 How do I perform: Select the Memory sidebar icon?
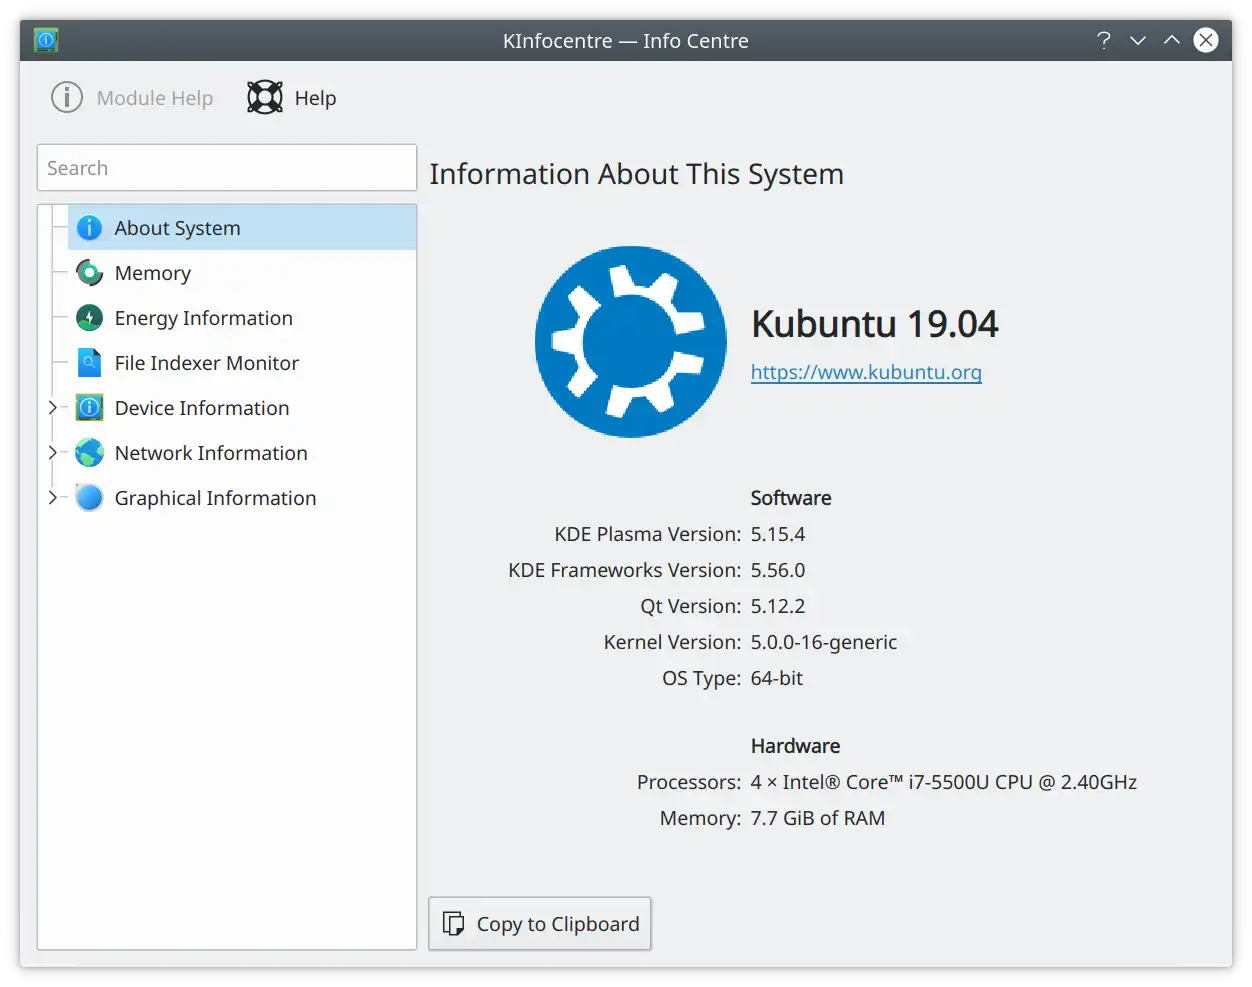point(89,272)
